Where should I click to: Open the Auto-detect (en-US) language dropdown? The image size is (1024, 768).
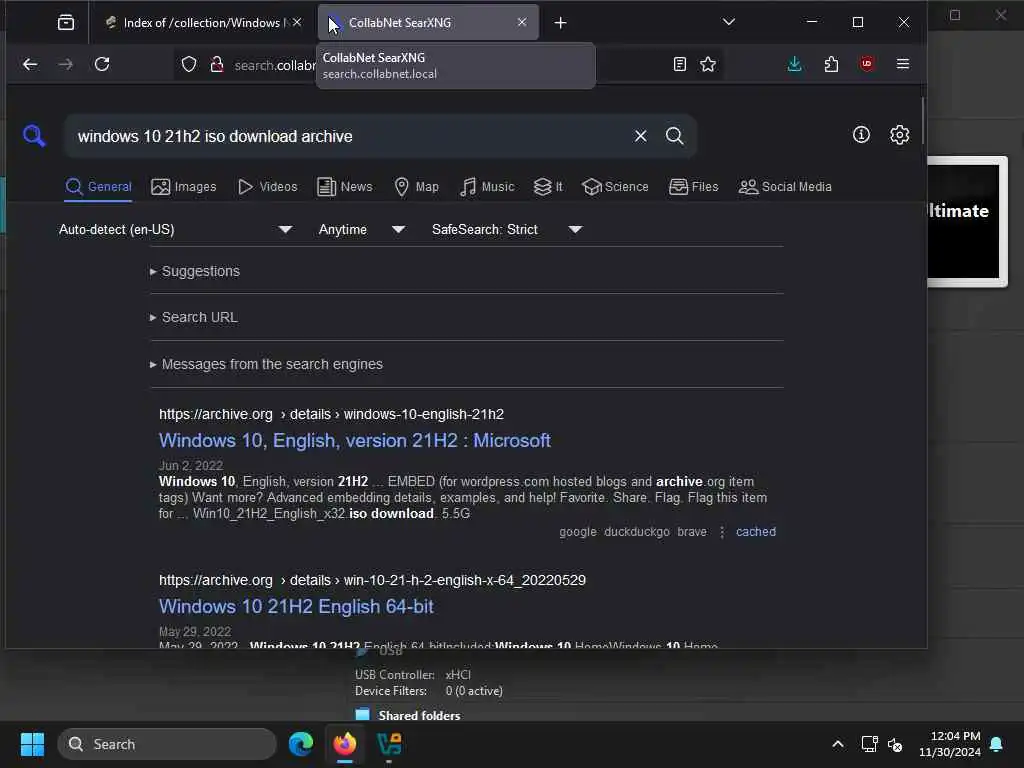tap(176, 229)
